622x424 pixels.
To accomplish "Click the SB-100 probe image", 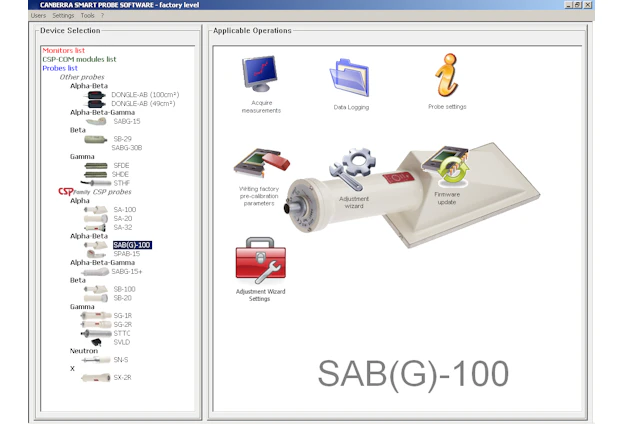I will pyautogui.click(x=96, y=289).
